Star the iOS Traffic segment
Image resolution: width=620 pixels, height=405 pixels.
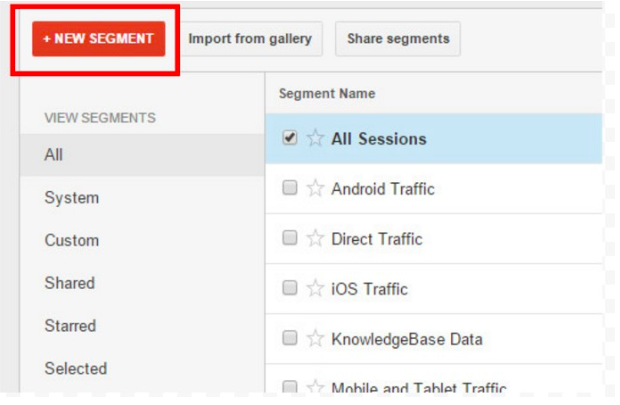tap(315, 288)
